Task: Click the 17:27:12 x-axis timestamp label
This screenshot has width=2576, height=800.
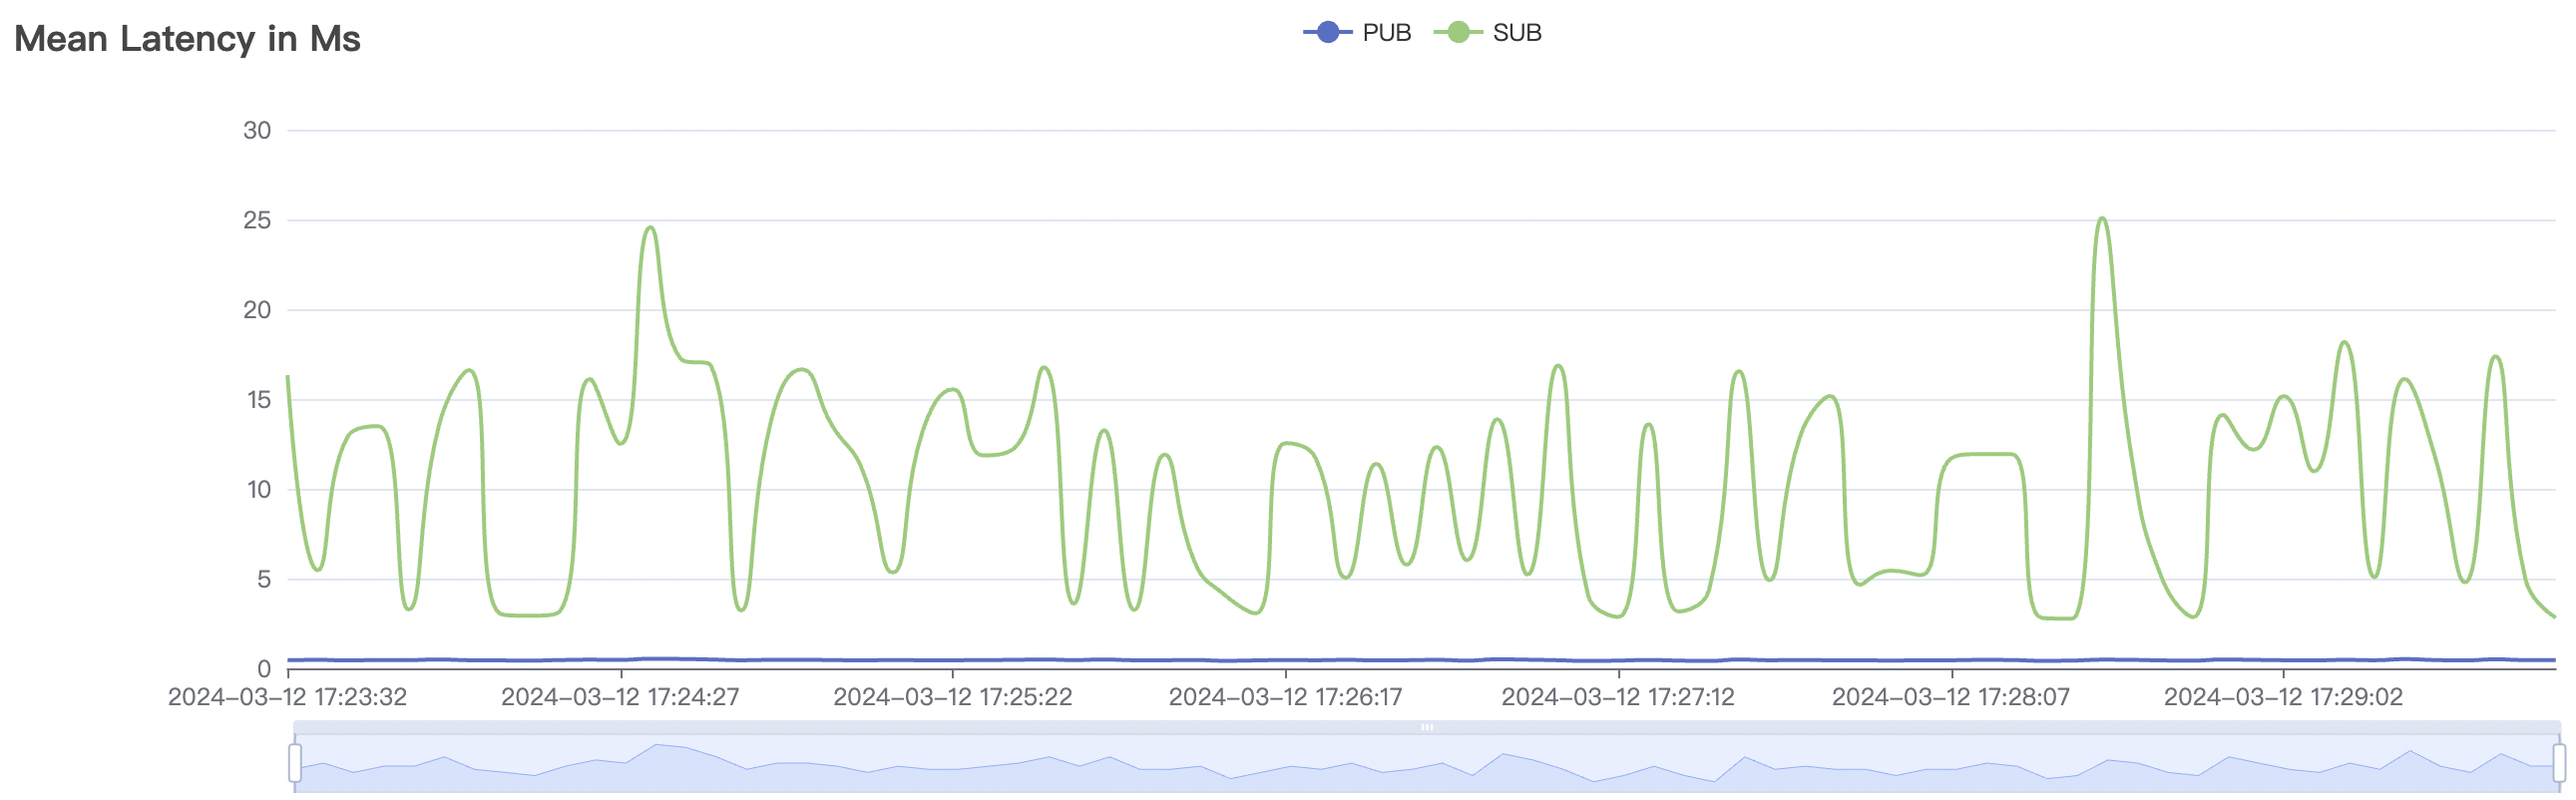Action: click(x=1617, y=697)
